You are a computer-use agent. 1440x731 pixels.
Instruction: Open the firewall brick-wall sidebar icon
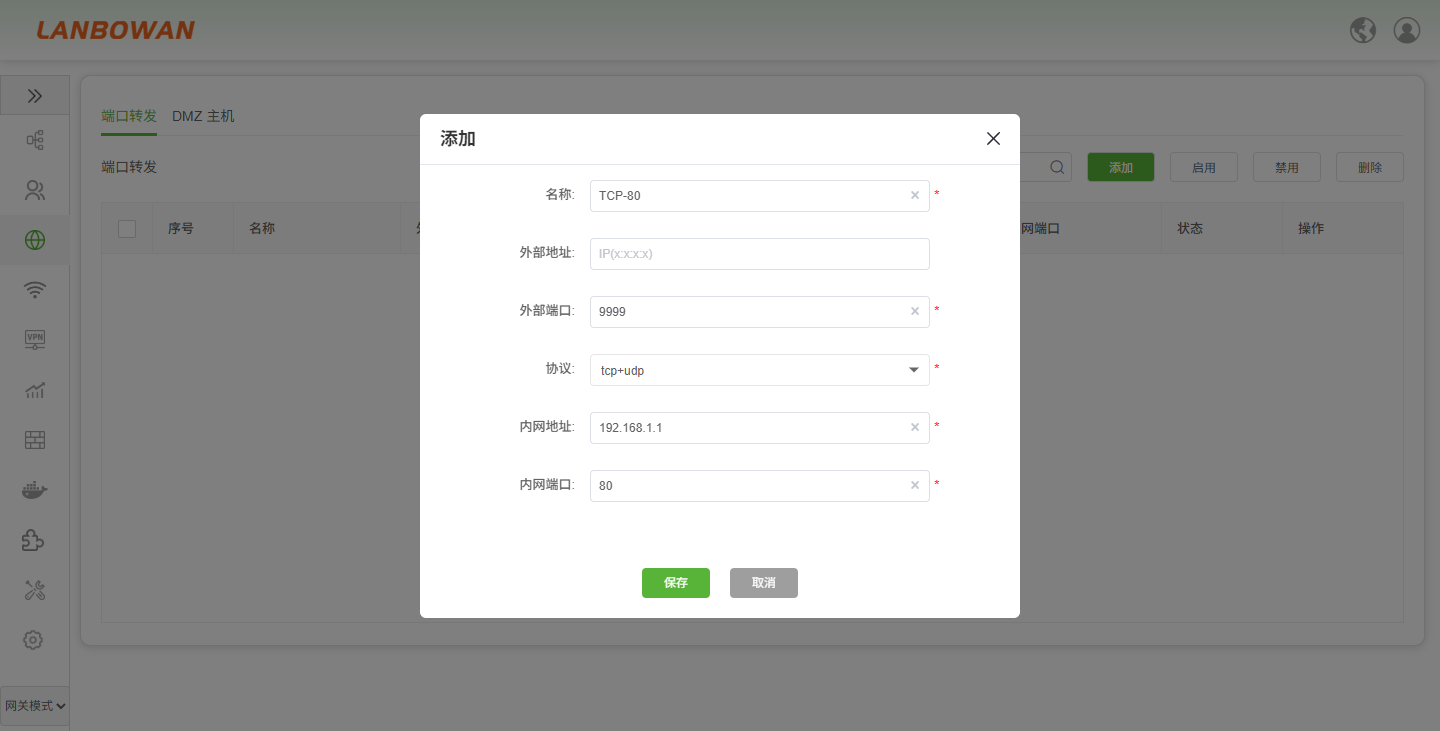pos(35,440)
